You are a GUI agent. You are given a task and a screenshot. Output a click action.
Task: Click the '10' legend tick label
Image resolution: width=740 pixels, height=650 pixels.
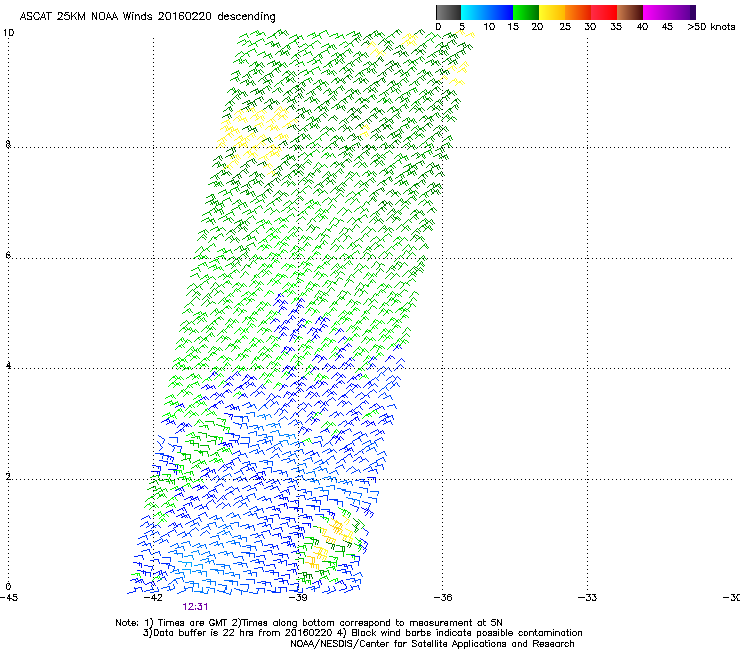point(489,27)
